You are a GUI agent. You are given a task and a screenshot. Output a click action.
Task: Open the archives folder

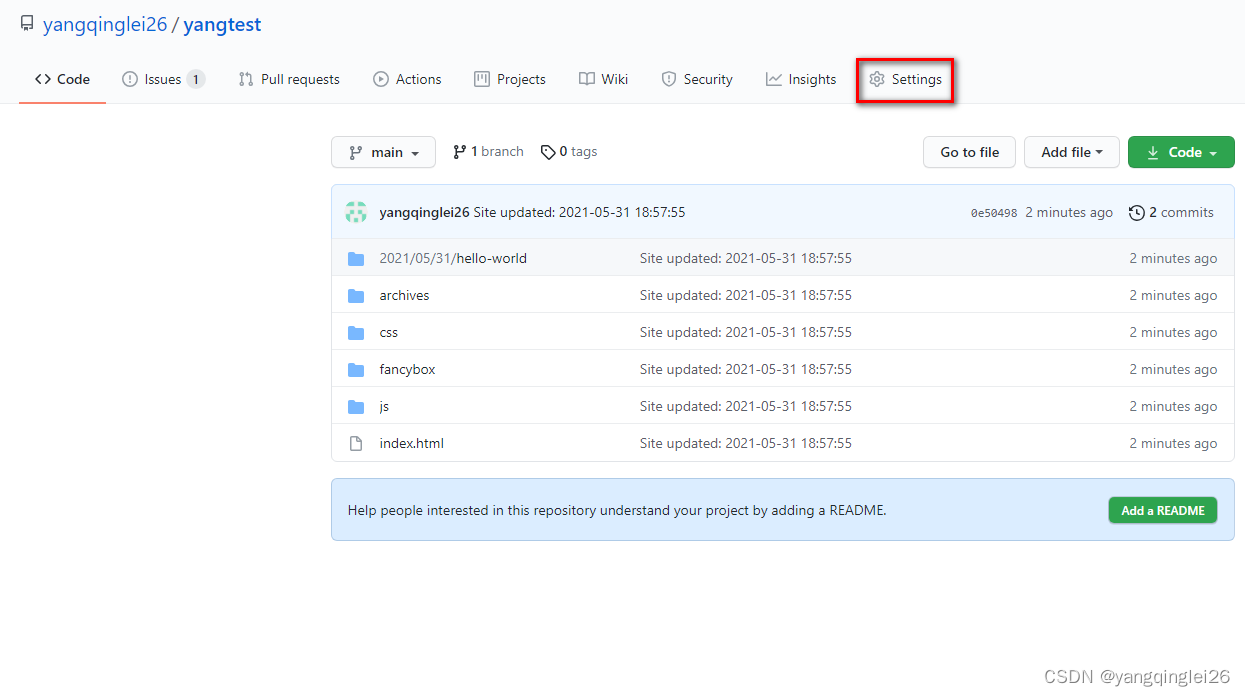coord(404,295)
